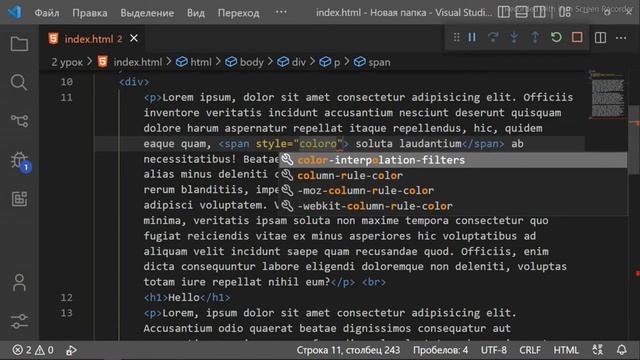
Task: Open the Выделение menu
Action: tap(147, 13)
